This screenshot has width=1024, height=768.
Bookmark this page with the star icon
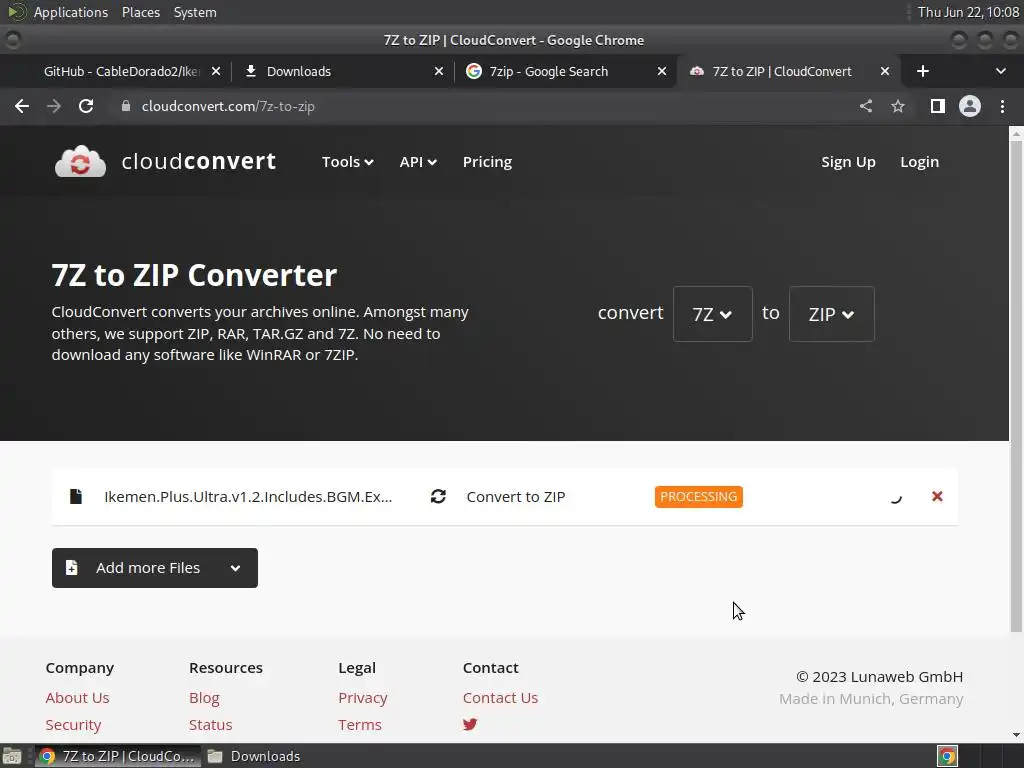pos(898,106)
